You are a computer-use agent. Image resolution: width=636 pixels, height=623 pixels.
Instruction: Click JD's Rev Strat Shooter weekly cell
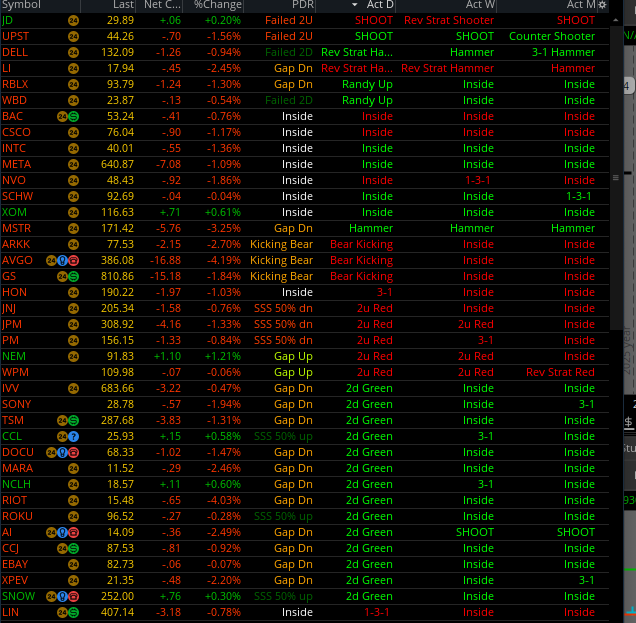(449, 21)
